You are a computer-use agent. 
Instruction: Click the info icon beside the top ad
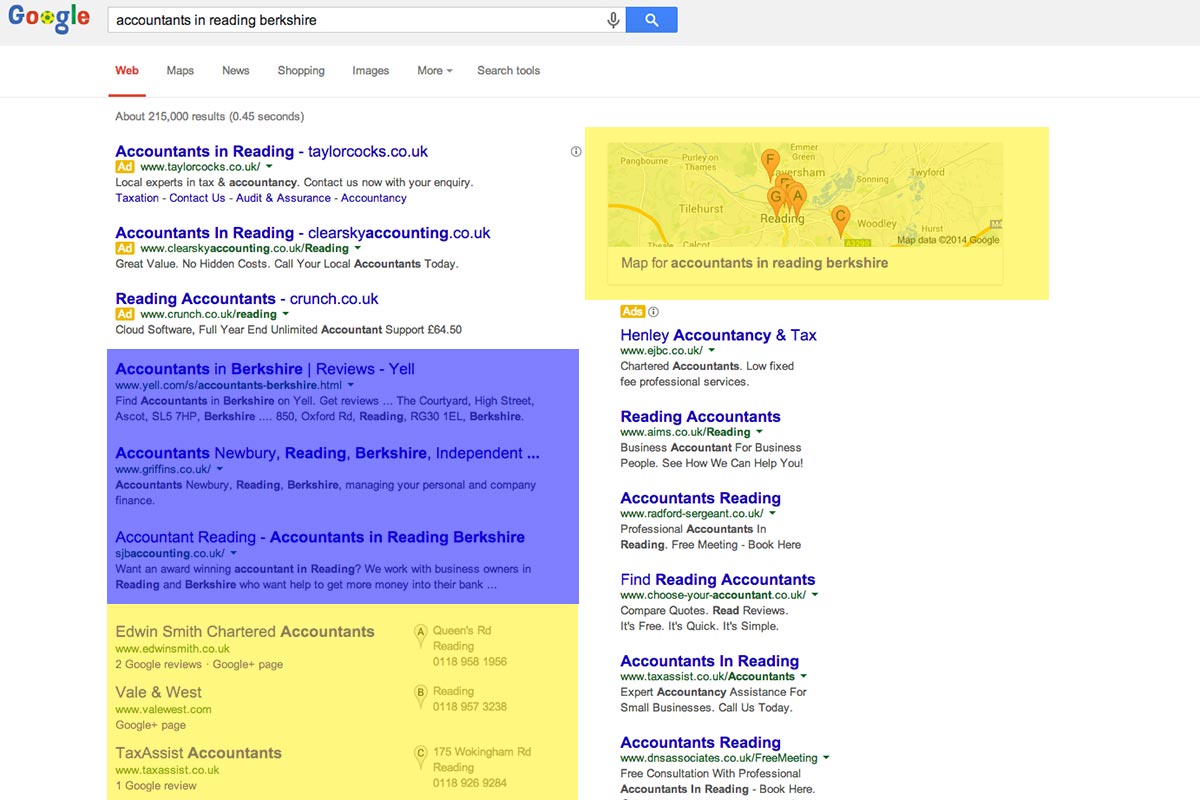(x=576, y=152)
